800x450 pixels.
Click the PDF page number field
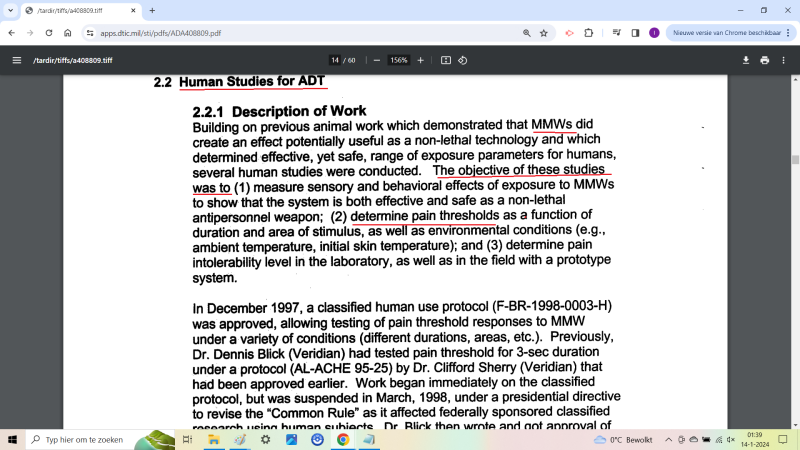click(335, 60)
